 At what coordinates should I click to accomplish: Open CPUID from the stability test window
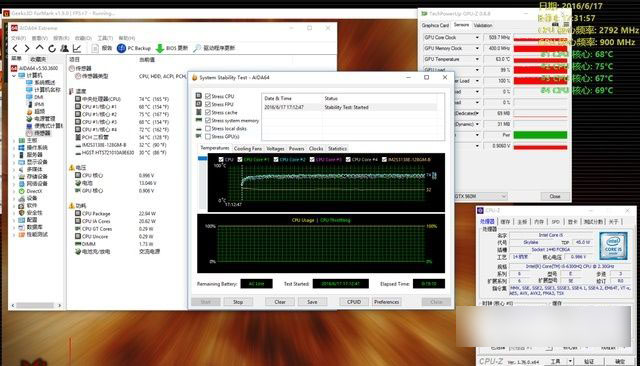click(x=354, y=302)
